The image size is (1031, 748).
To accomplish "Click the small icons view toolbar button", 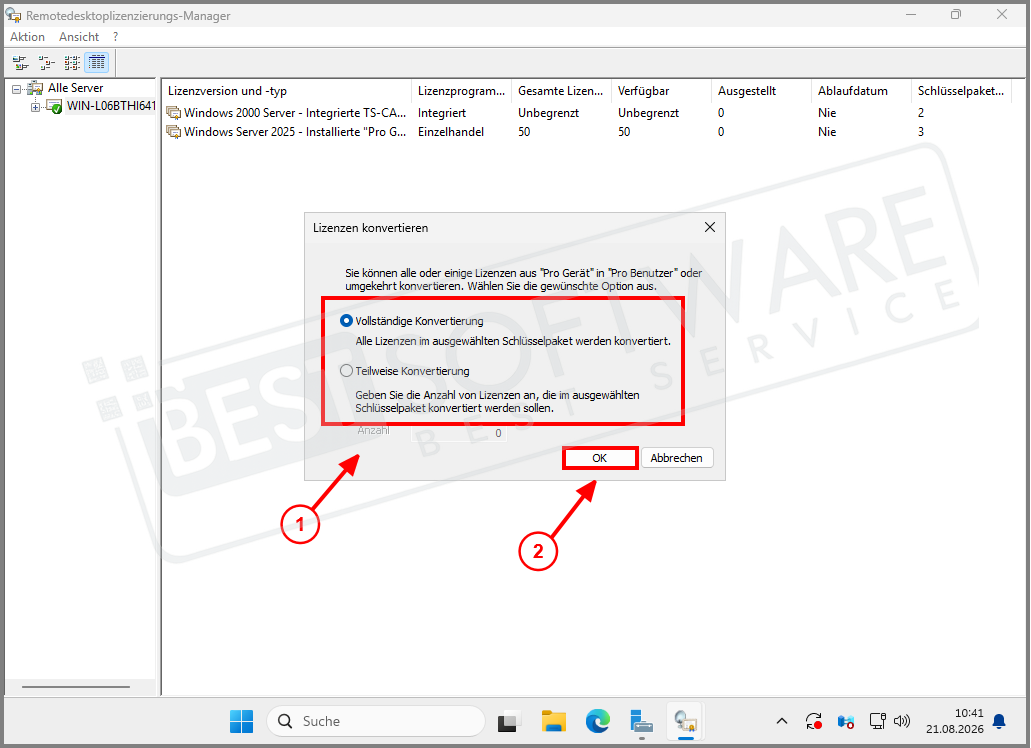I will (46, 62).
